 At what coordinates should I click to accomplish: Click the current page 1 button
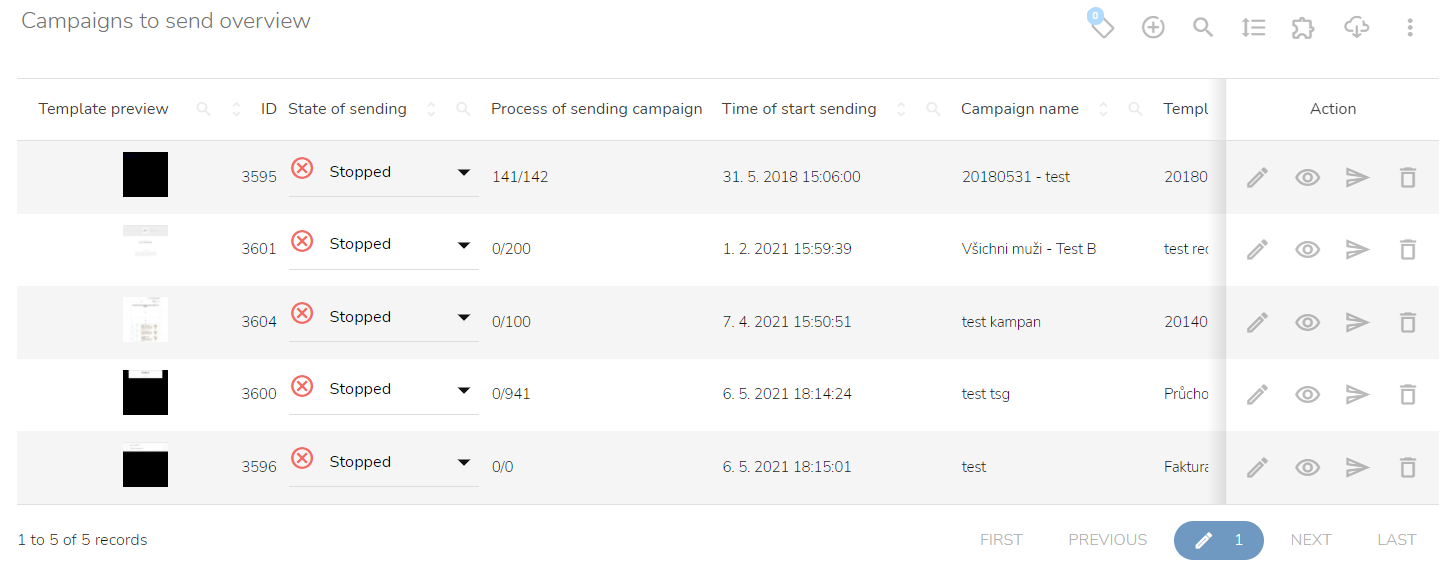tap(1219, 540)
